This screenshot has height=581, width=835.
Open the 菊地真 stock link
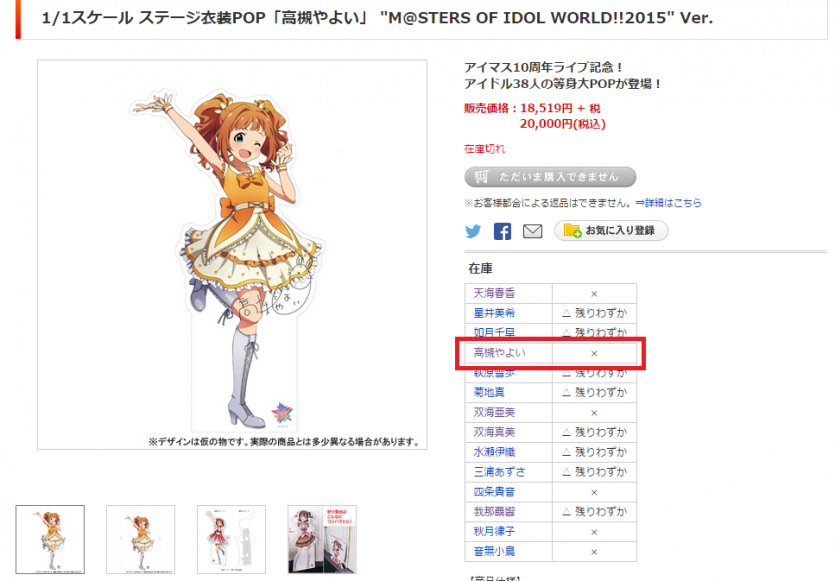(489, 392)
